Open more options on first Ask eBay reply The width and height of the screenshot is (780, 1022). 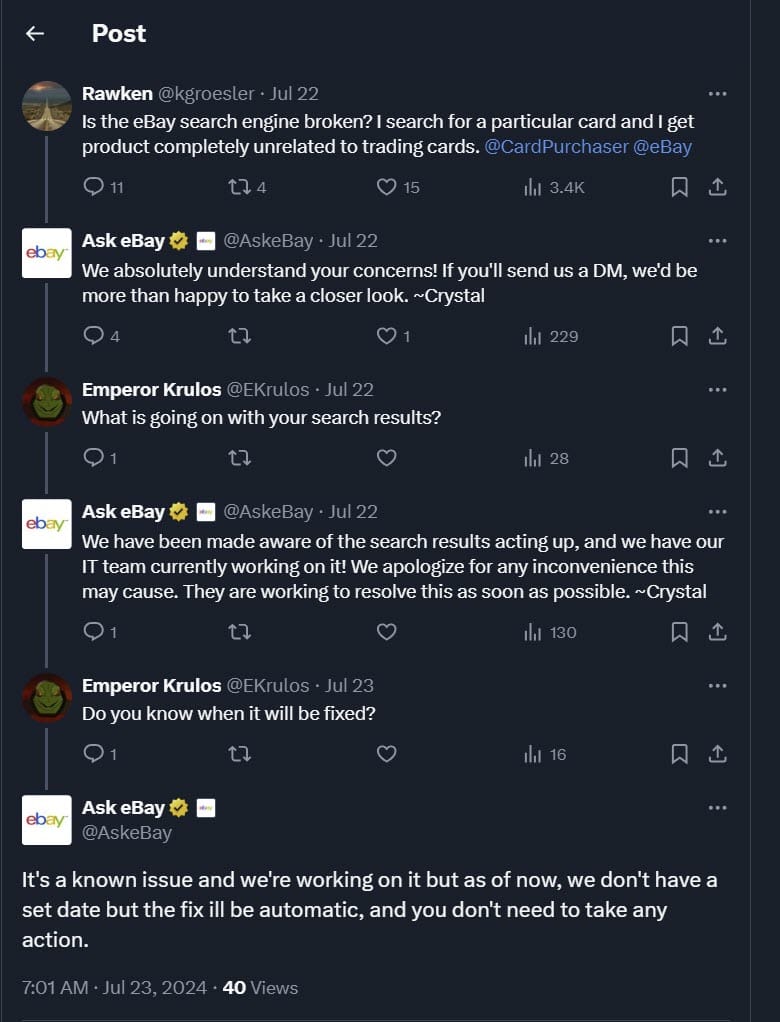(717, 240)
